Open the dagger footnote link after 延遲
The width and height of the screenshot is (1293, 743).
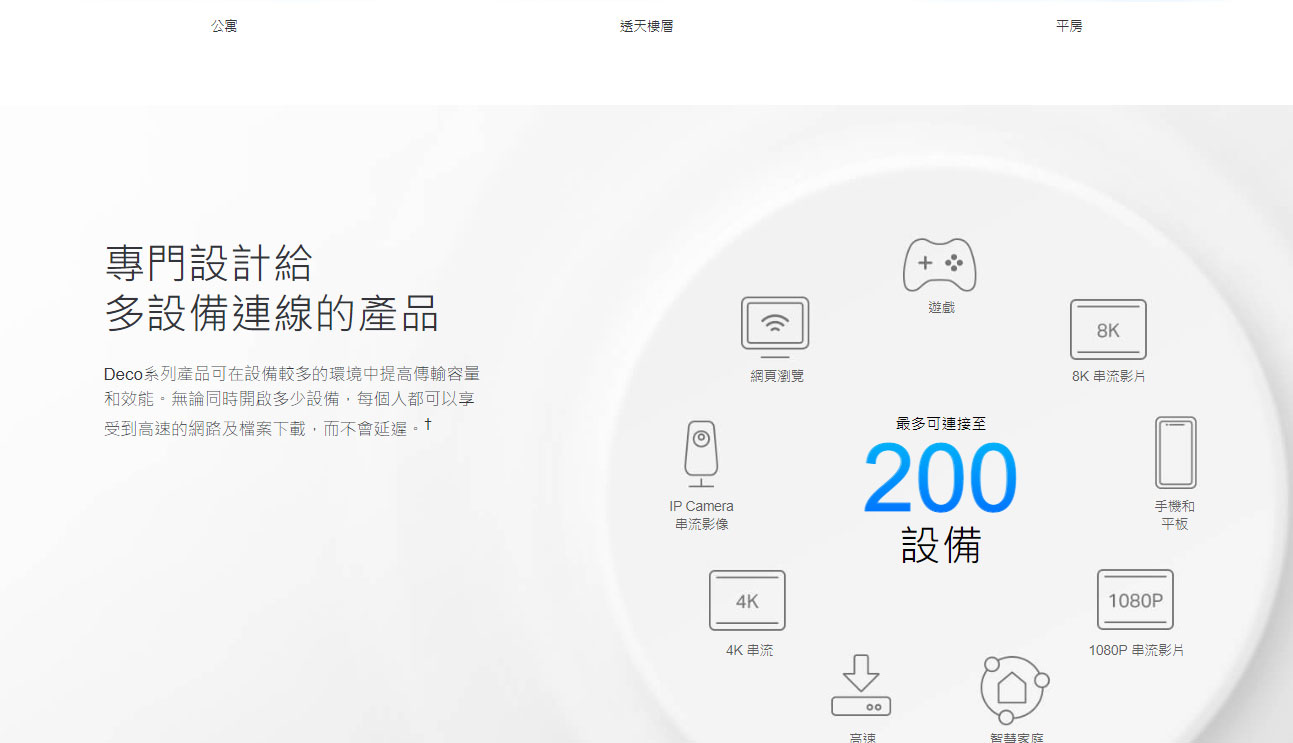pyautogui.click(x=428, y=424)
